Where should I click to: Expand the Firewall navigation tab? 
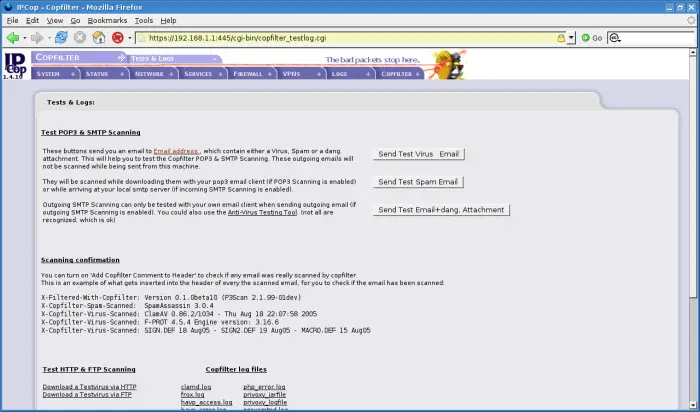[x=252, y=74]
